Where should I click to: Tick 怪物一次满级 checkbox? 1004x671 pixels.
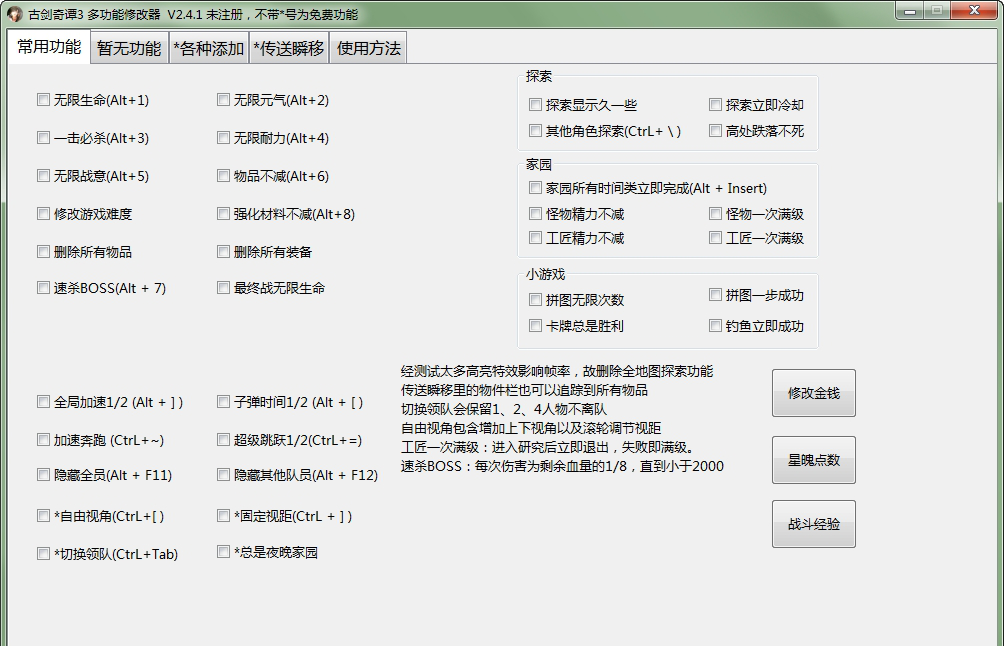pyautogui.click(x=716, y=214)
